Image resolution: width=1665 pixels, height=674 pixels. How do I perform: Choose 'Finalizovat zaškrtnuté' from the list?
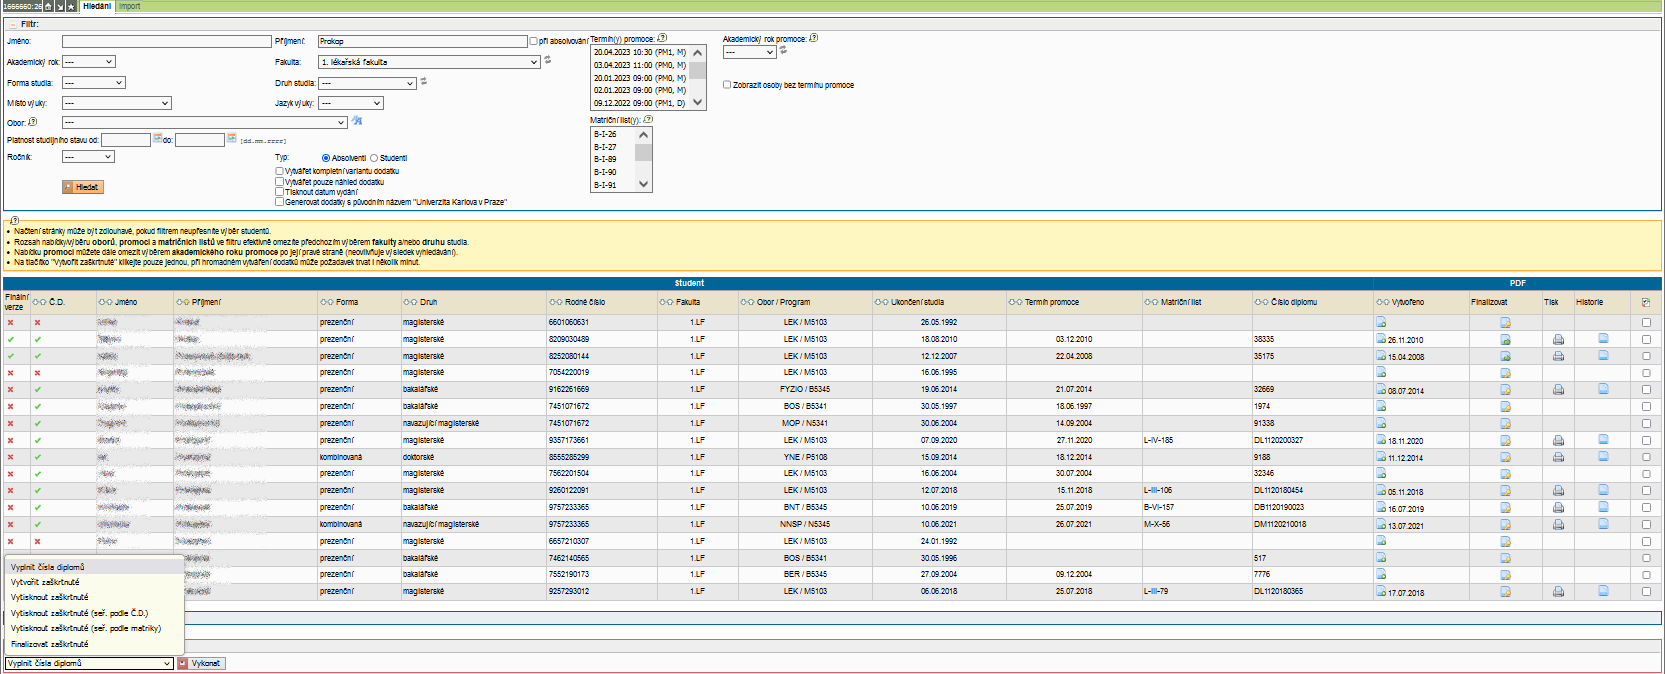pyautogui.click(x=50, y=644)
